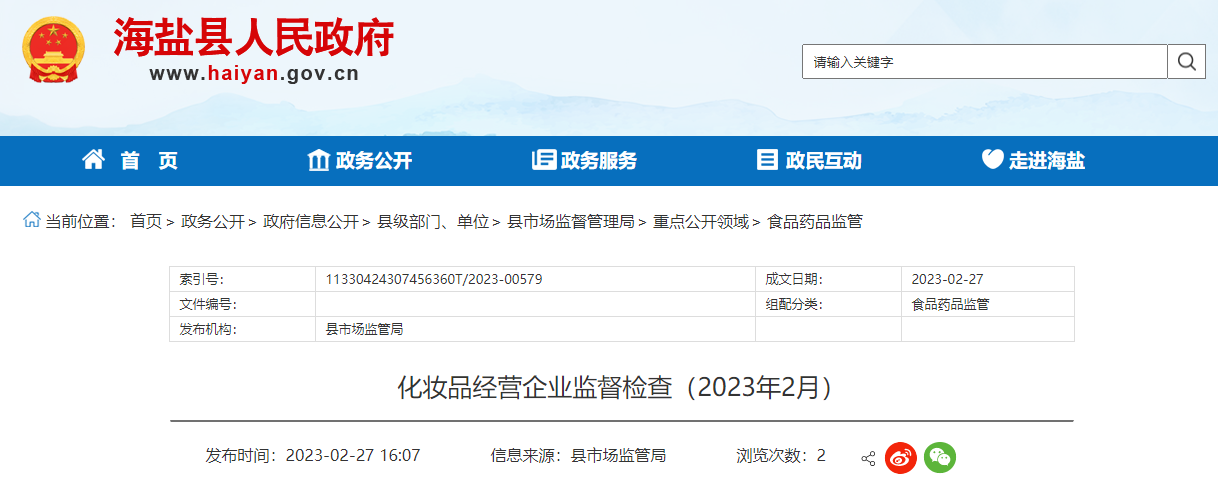
Task: Click the 组配分类 value 食品药品监管
Action: (950, 304)
